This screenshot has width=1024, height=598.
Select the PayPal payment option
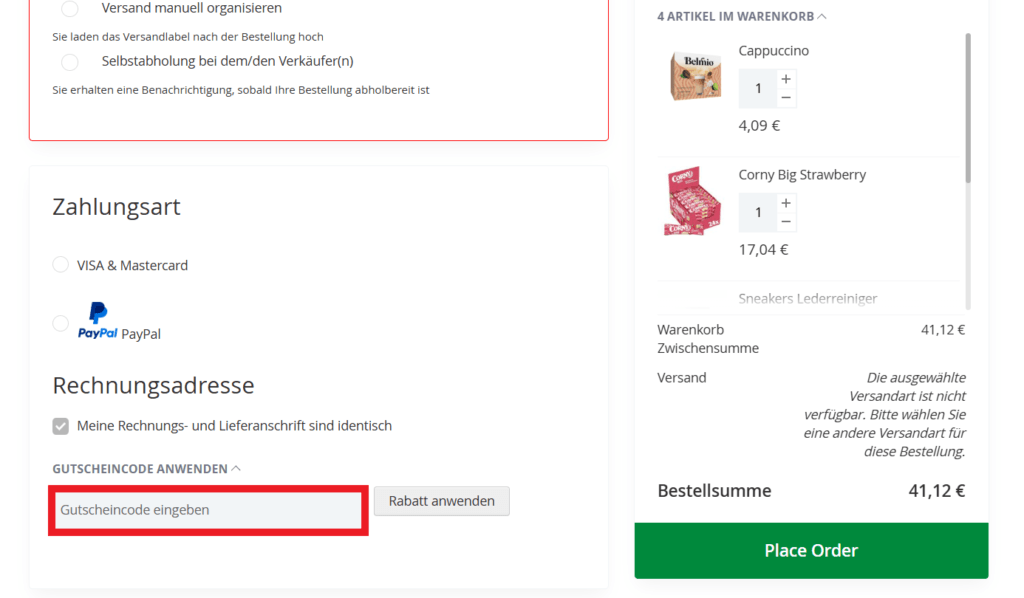(x=60, y=323)
